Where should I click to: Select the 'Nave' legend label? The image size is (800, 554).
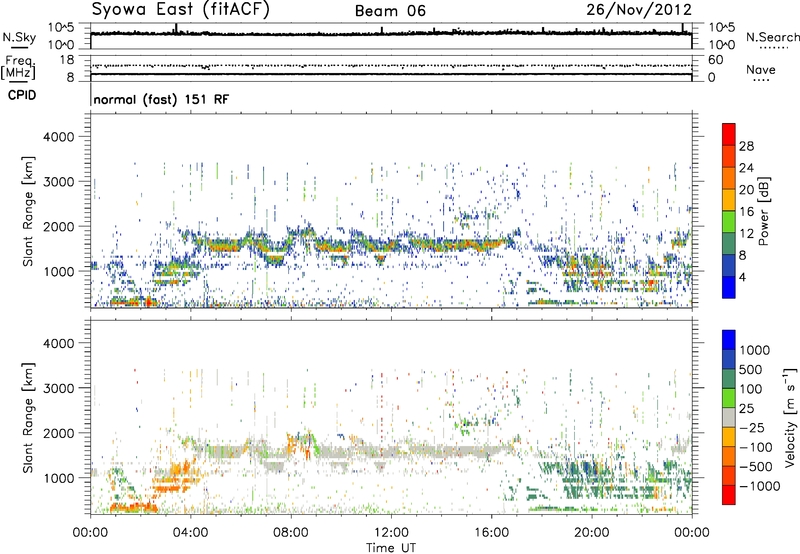(761, 70)
